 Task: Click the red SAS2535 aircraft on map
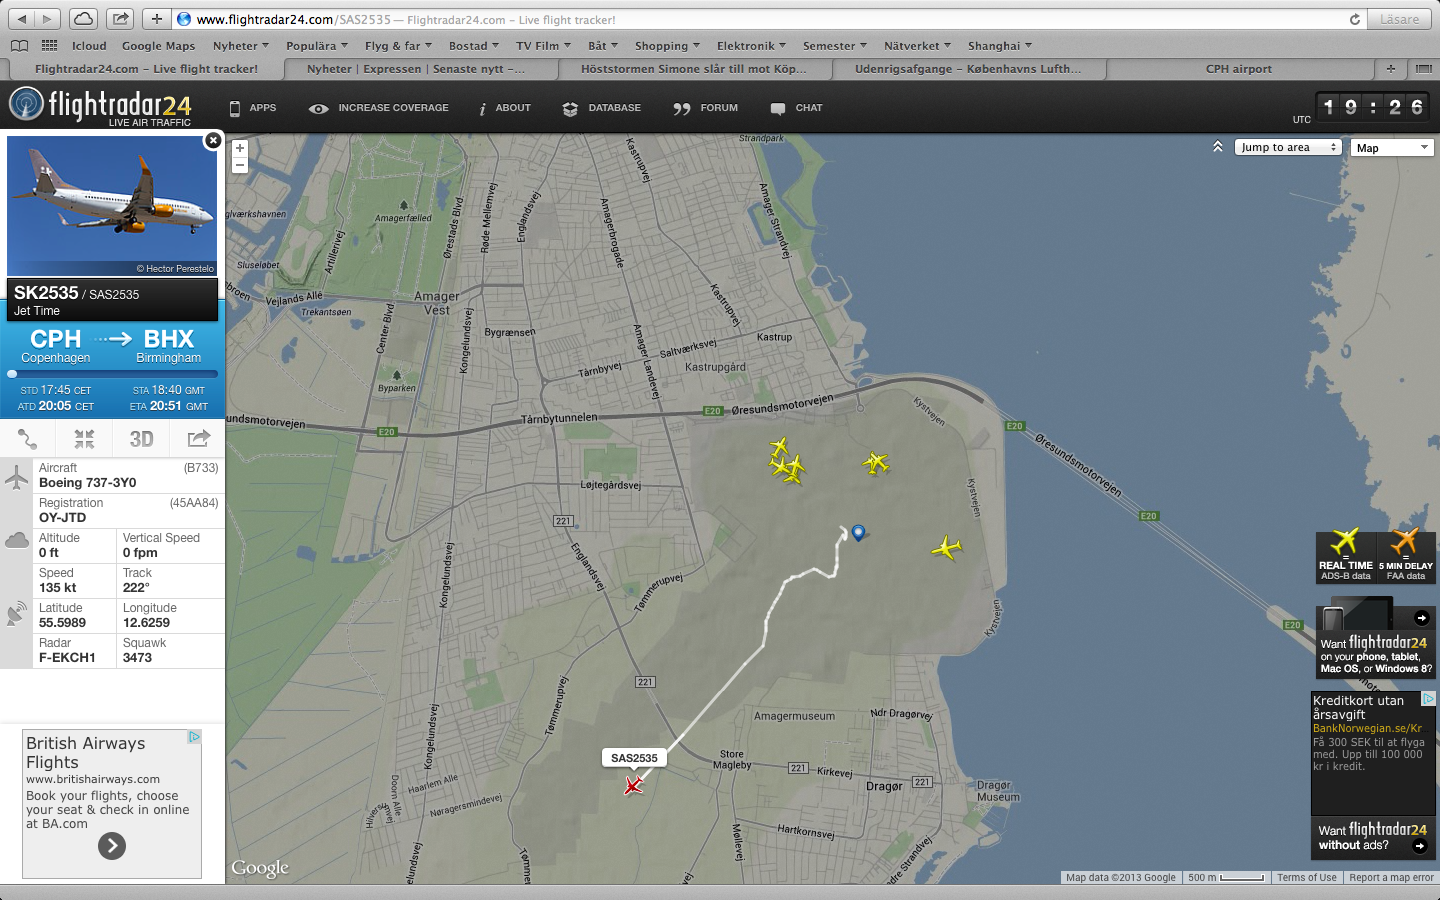[x=633, y=786]
